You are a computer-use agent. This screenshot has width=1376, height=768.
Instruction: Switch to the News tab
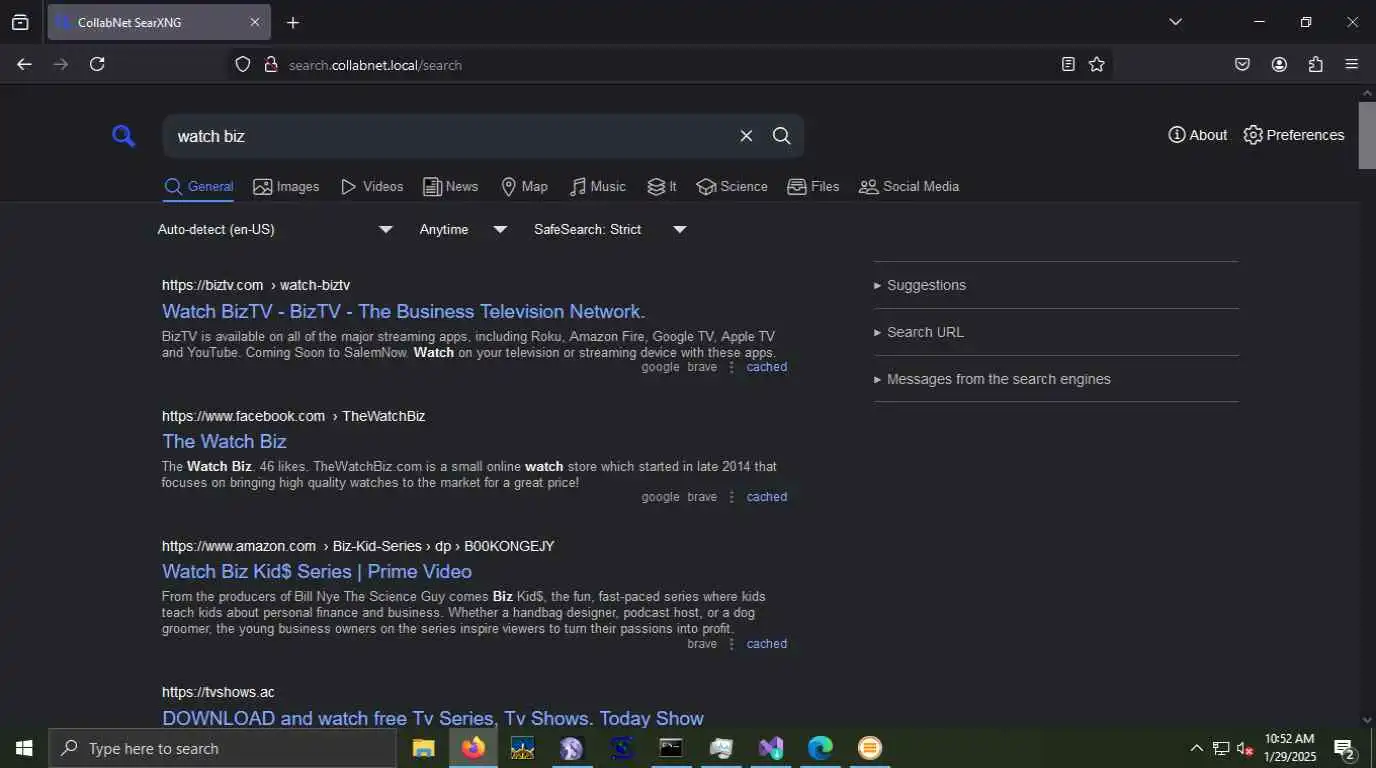point(450,187)
